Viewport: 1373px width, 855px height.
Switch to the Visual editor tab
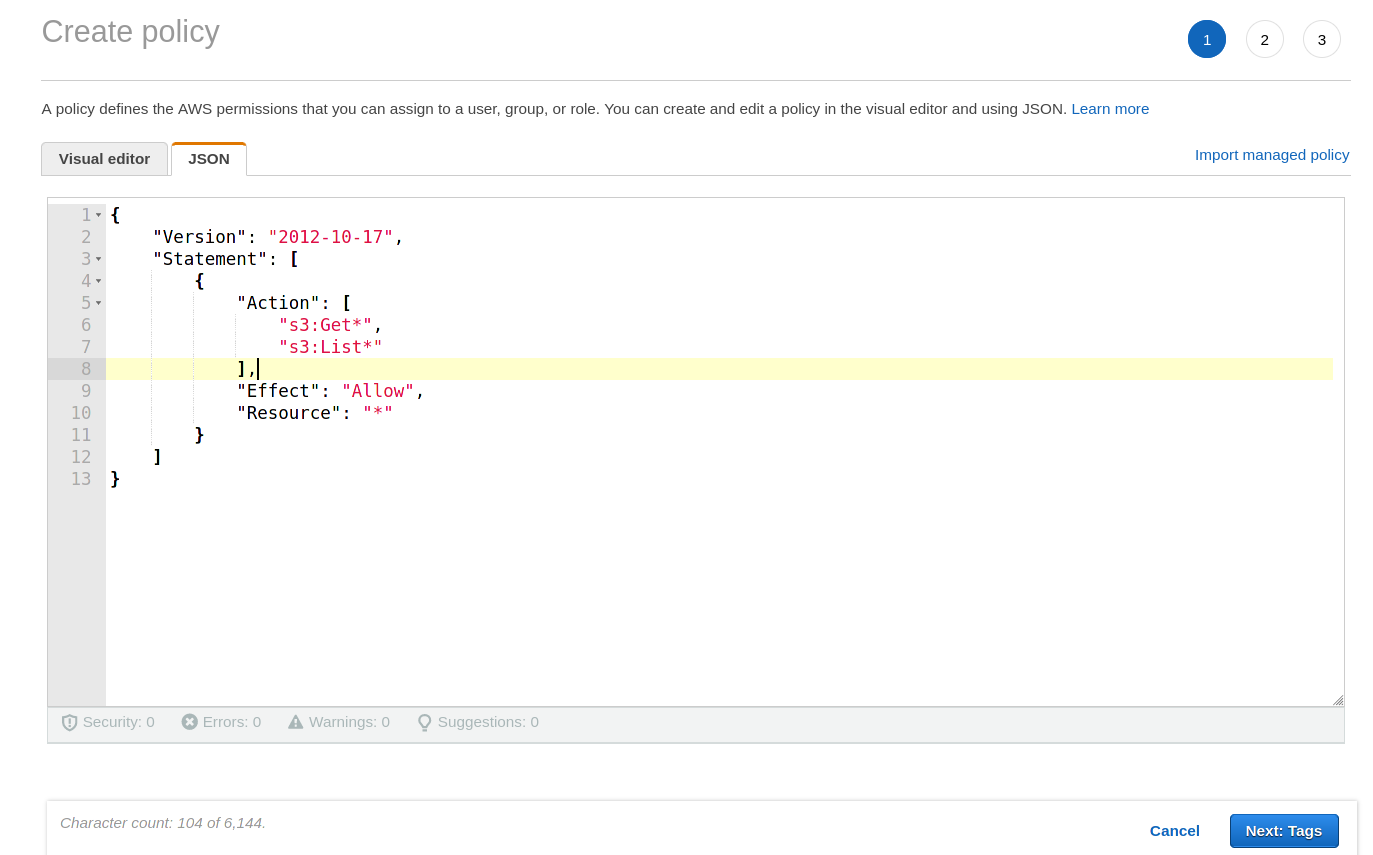104,158
